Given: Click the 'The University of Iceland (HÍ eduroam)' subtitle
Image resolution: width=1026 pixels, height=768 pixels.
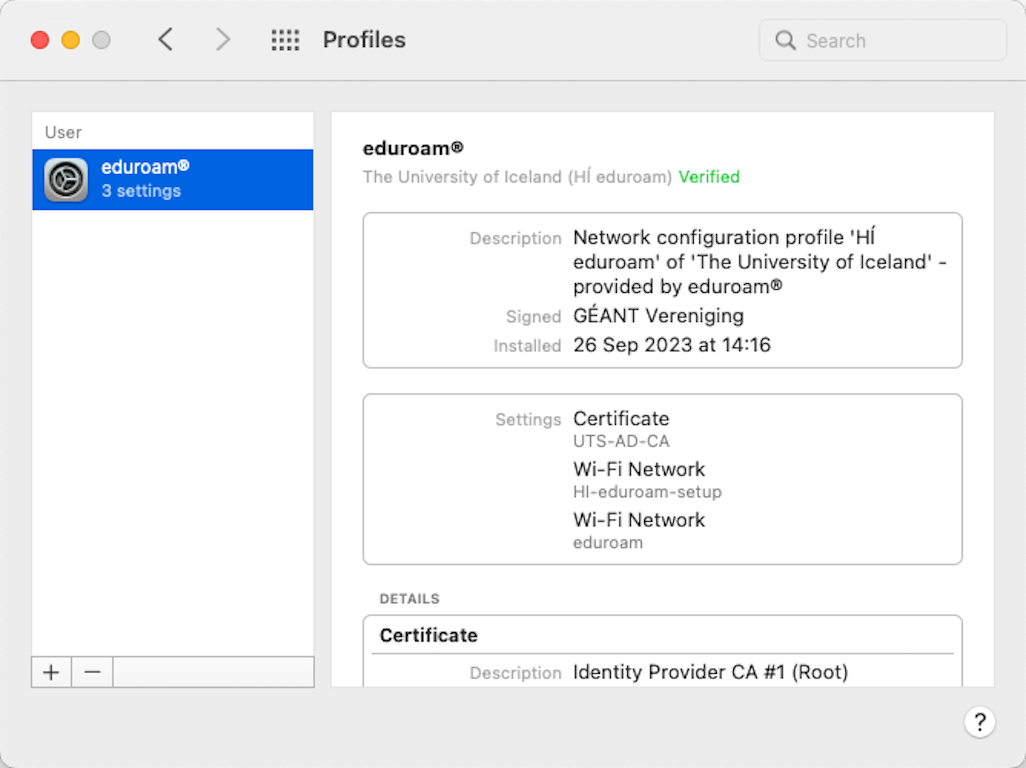Looking at the screenshot, I should (x=518, y=177).
